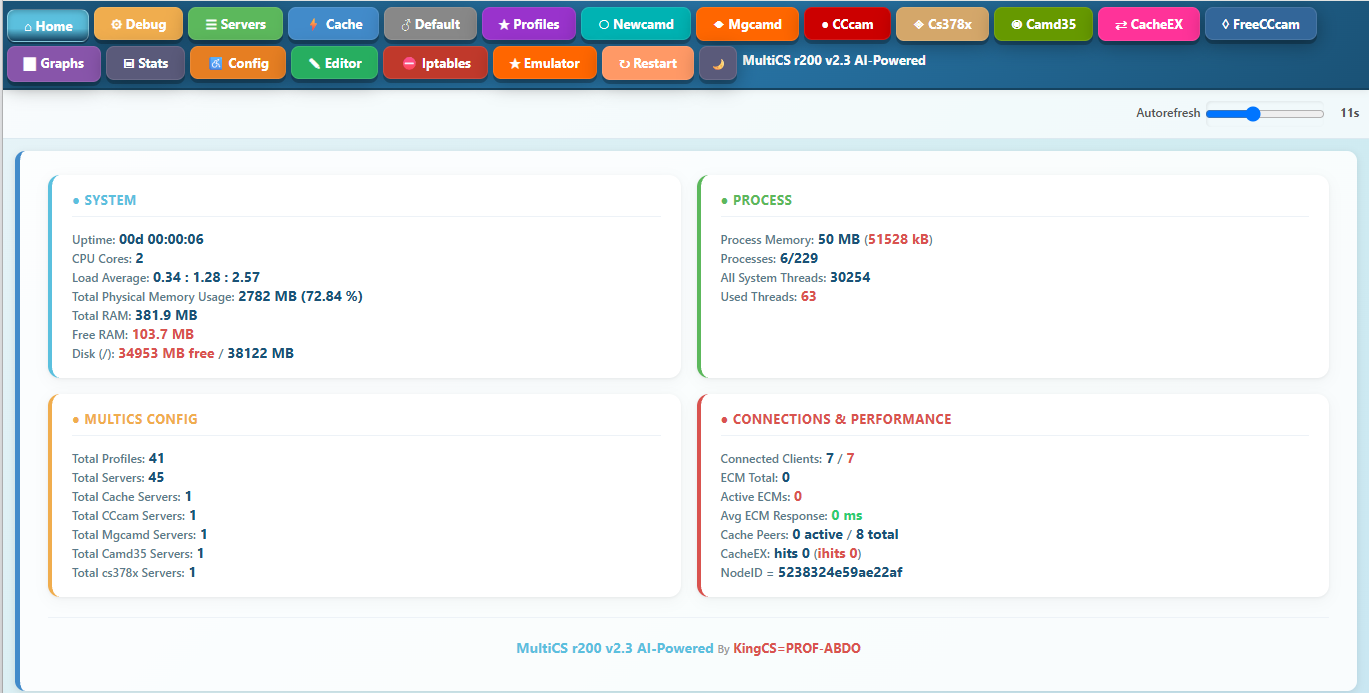1369x693 pixels.
Task: Click the Disk free value 34953 MB free
Action: point(166,353)
